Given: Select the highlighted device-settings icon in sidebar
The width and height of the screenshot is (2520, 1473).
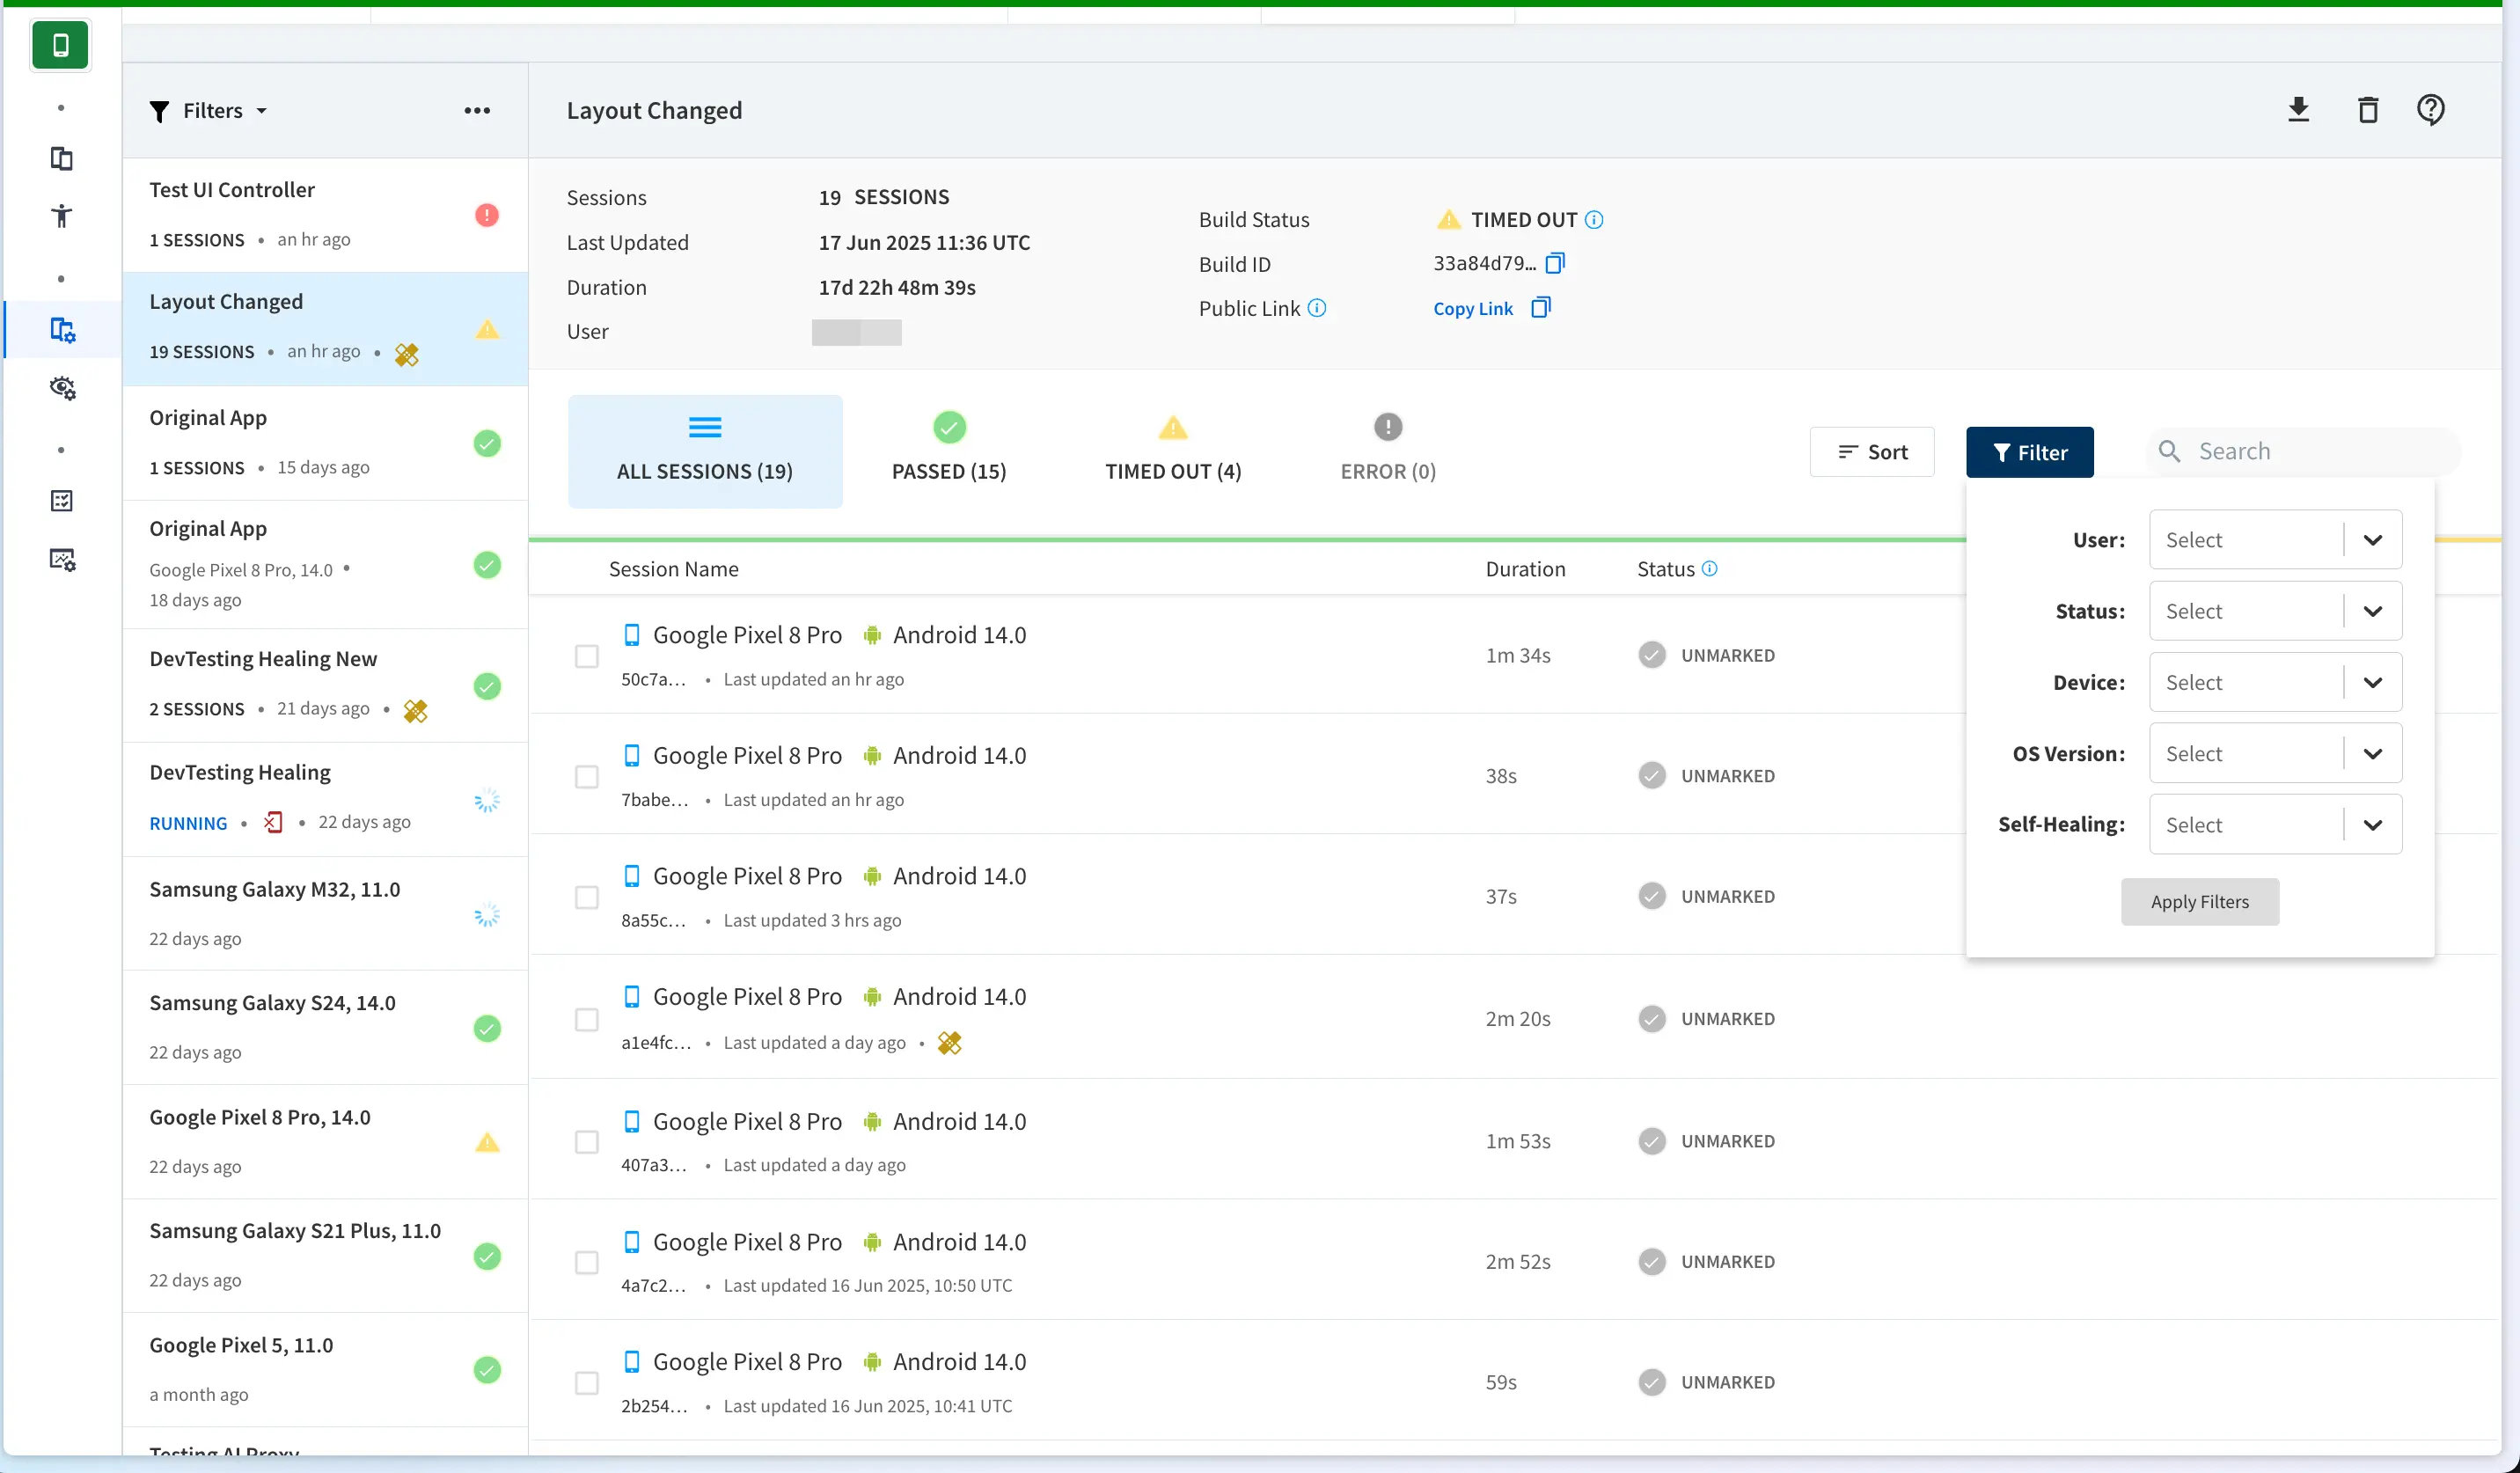Looking at the screenshot, I should point(62,330).
